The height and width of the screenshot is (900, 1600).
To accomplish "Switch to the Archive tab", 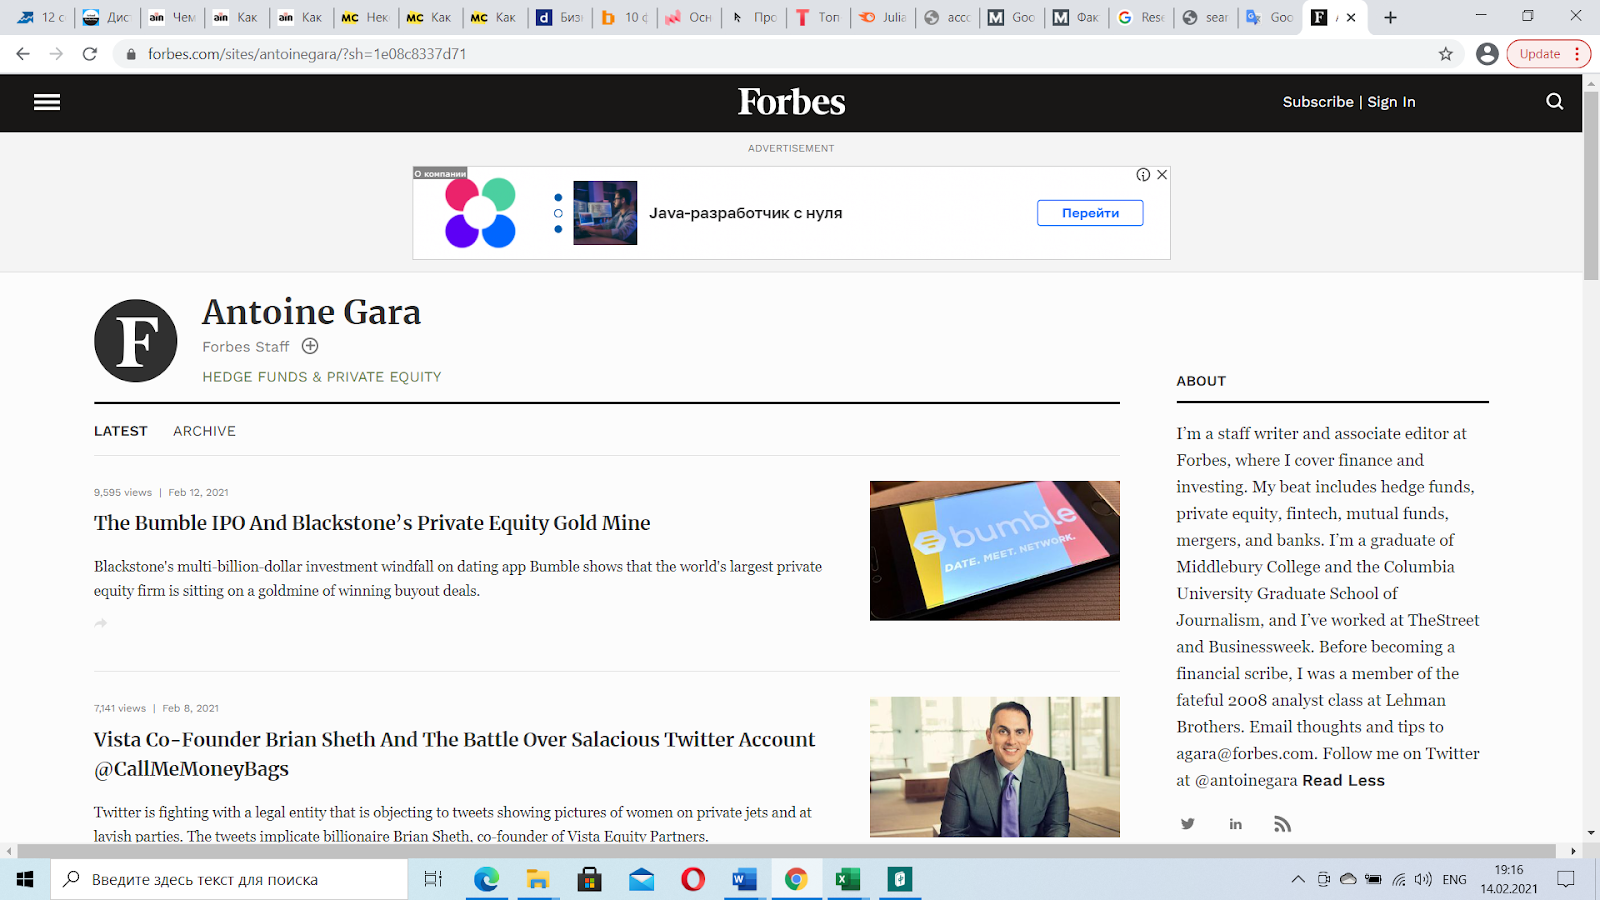I will click(x=204, y=431).
